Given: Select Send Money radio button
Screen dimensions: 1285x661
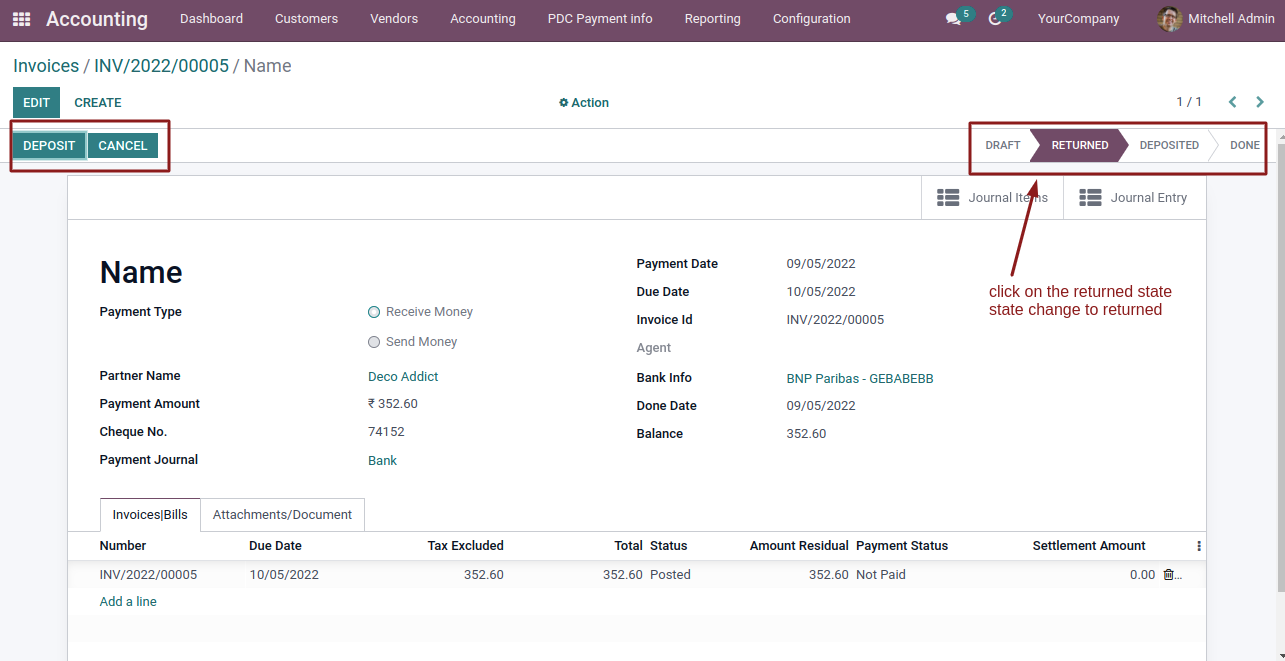Looking at the screenshot, I should (x=374, y=342).
